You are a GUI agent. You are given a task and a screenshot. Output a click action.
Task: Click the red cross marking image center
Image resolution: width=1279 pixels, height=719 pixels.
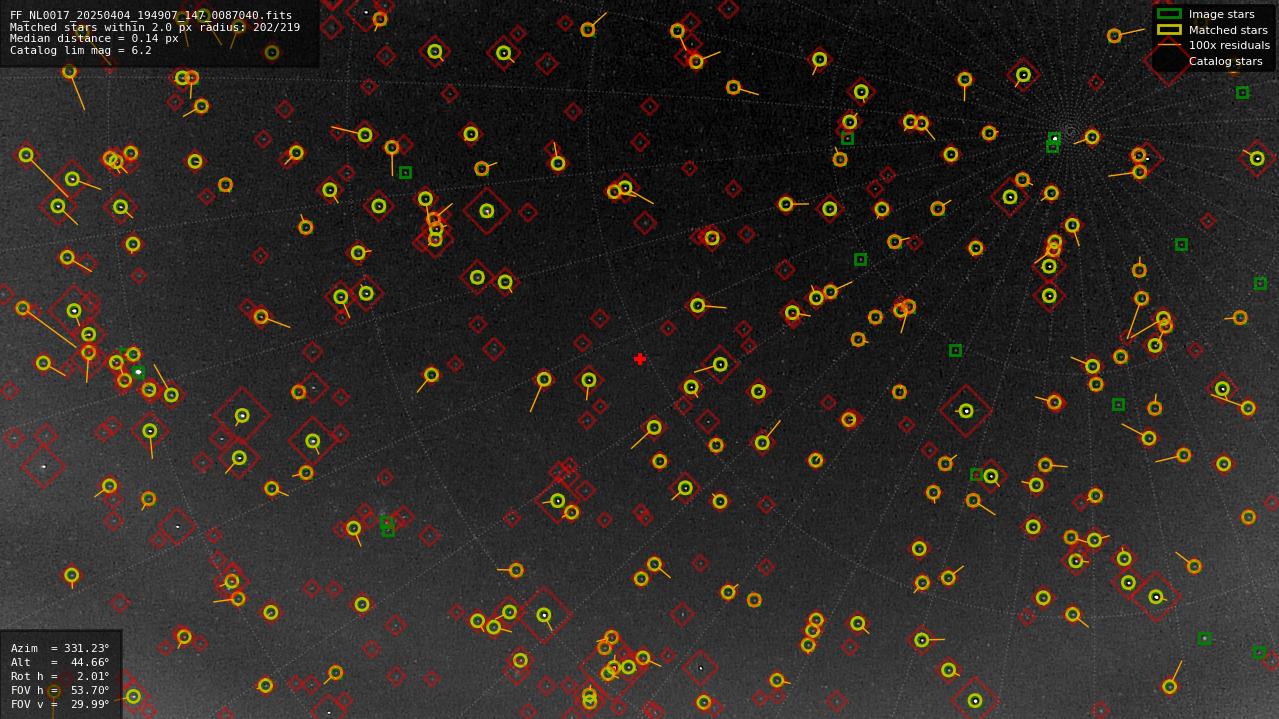click(640, 359)
